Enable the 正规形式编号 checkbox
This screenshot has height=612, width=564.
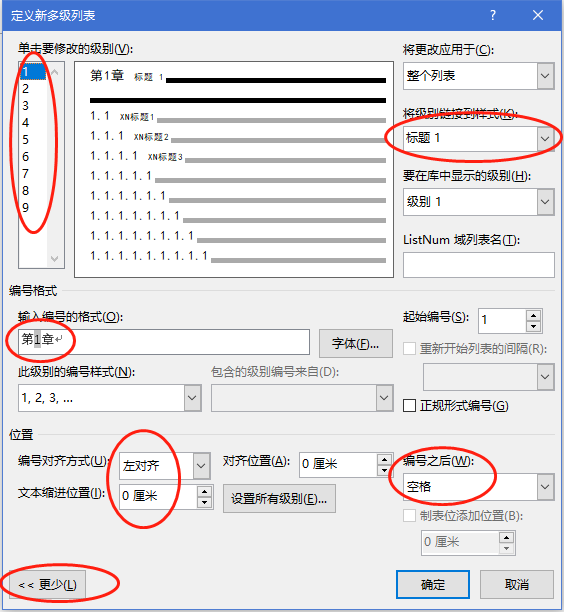(x=409, y=406)
